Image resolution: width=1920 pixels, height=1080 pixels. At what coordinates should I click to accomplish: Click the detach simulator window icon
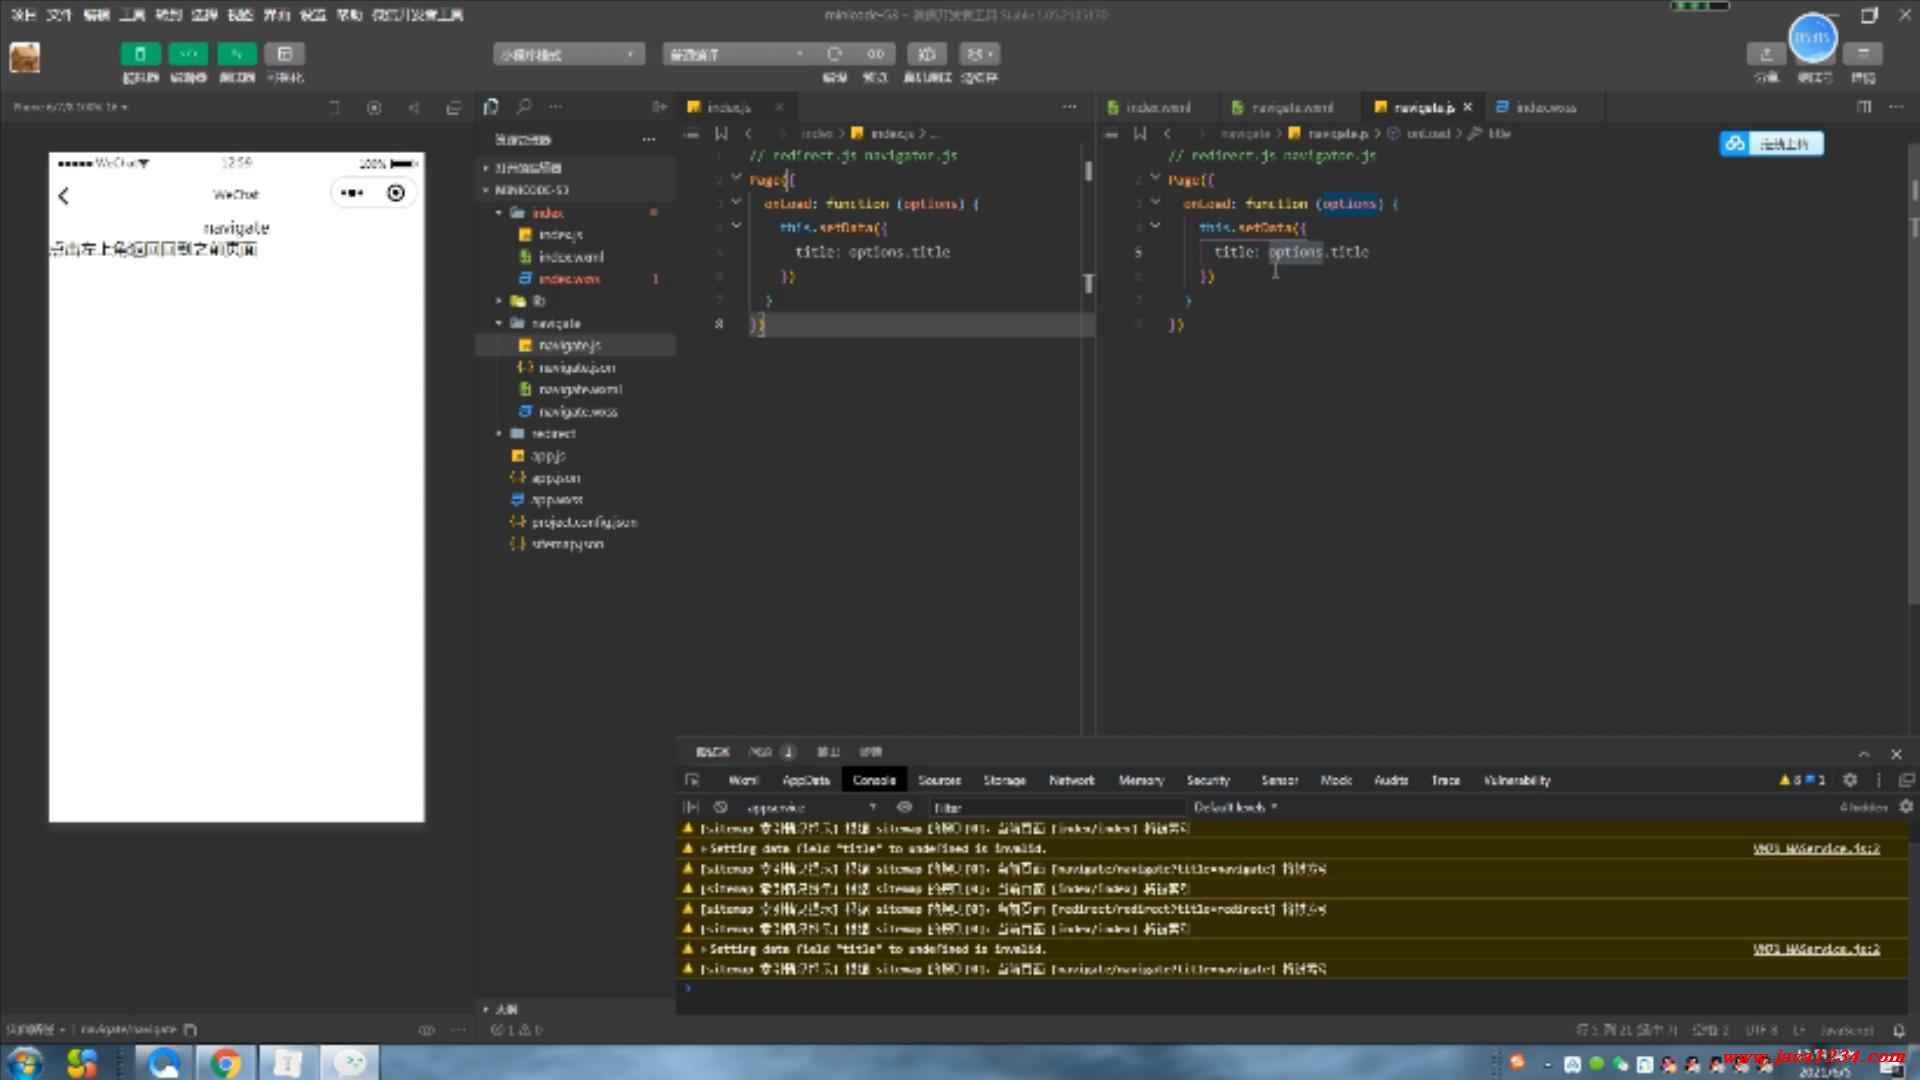[454, 107]
